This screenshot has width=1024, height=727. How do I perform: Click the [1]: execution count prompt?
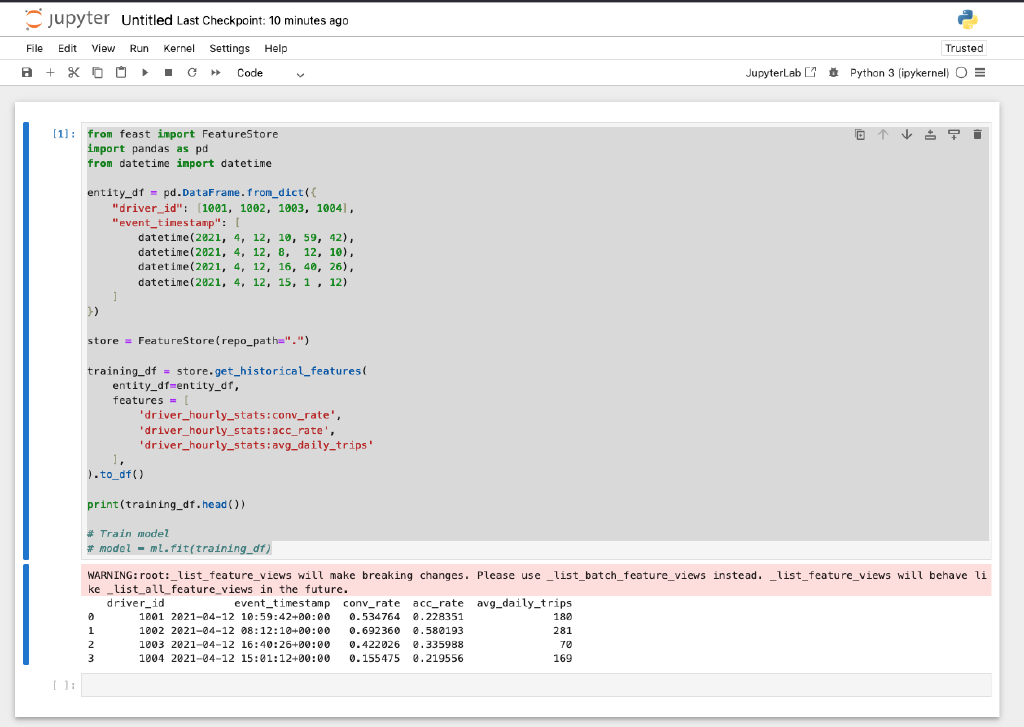tap(64, 134)
